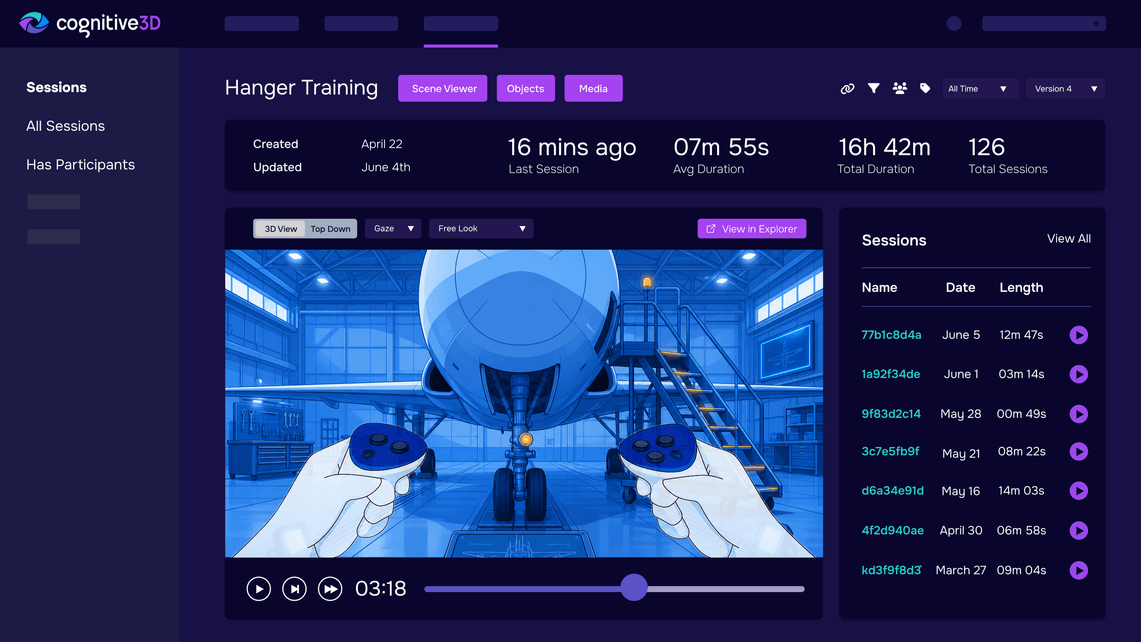Screen dimensions: 1141x642
Task: Open the Scene Viewer tab
Action: click(442, 88)
